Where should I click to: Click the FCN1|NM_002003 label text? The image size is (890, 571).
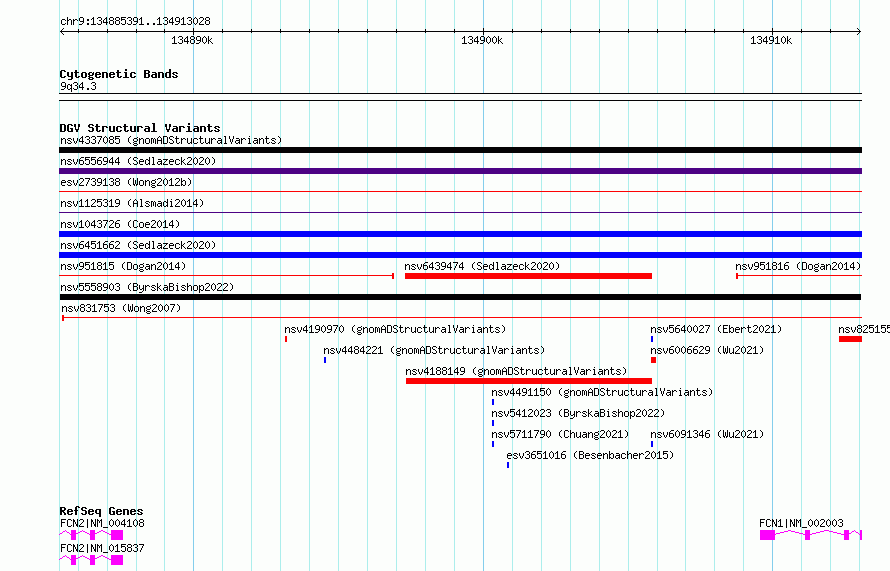801,523
